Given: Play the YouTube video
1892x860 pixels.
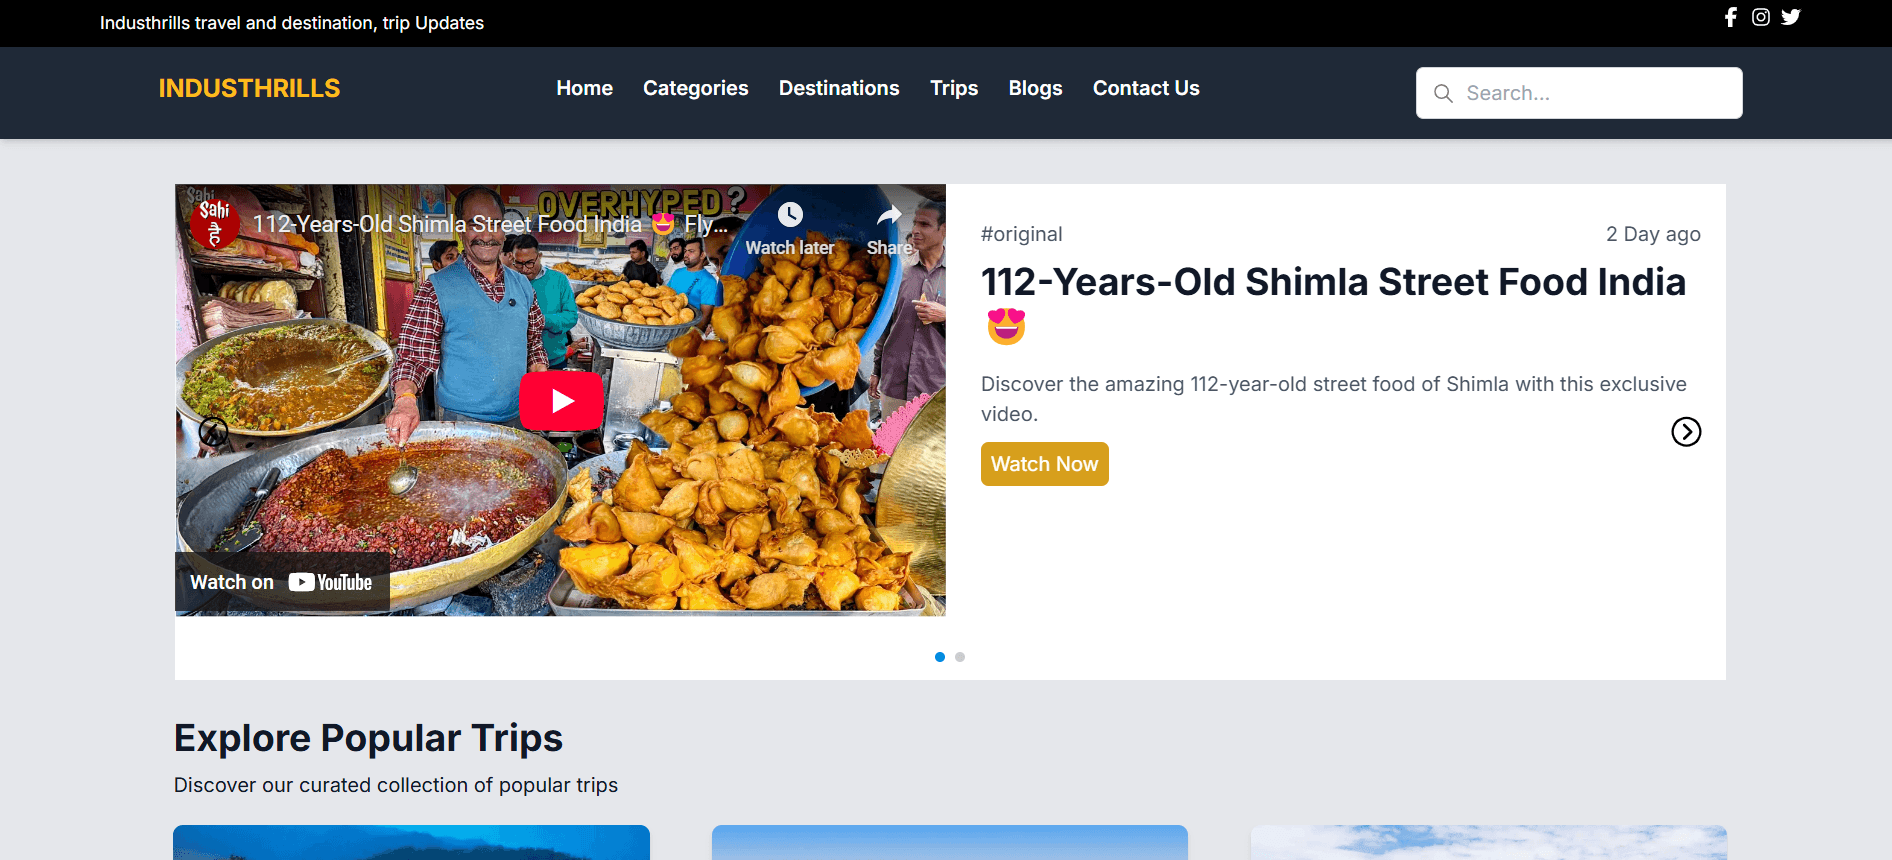Looking at the screenshot, I should coord(561,401).
